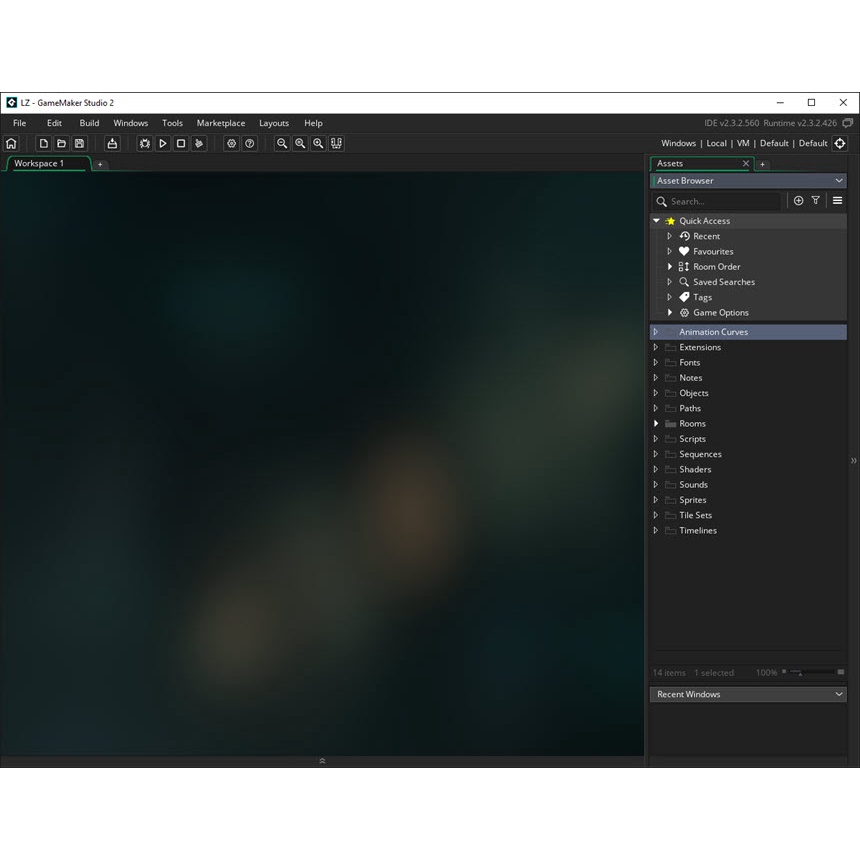Open the asset filter funnel icon
This screenshot has width=860, height=860.
pos(816,200)
